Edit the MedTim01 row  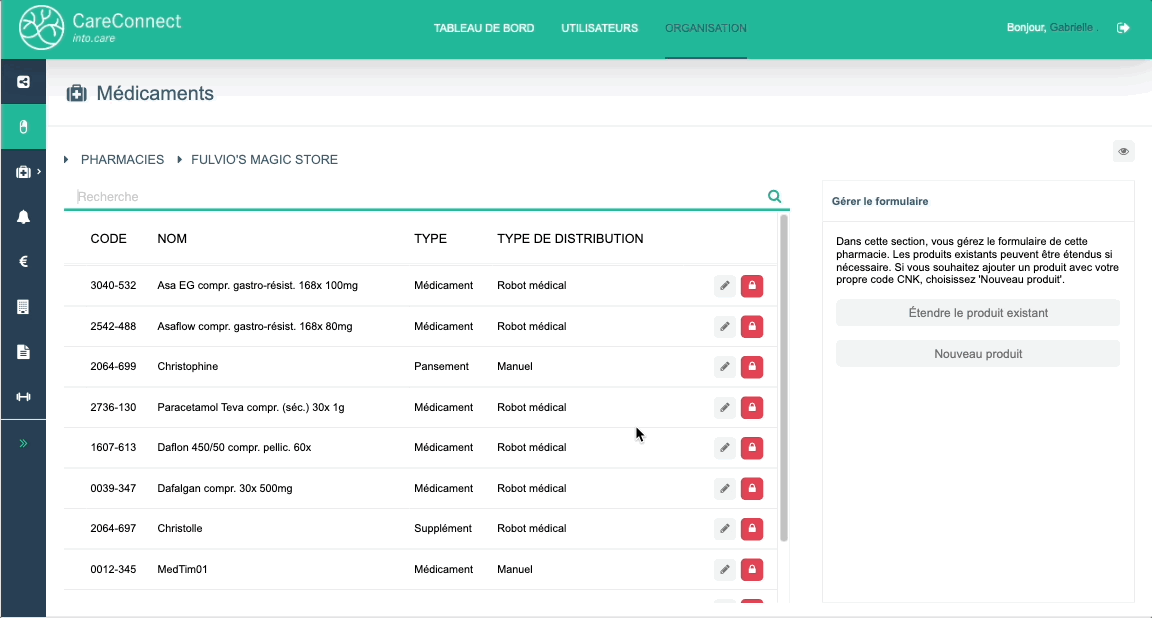(x=724, y=570)
